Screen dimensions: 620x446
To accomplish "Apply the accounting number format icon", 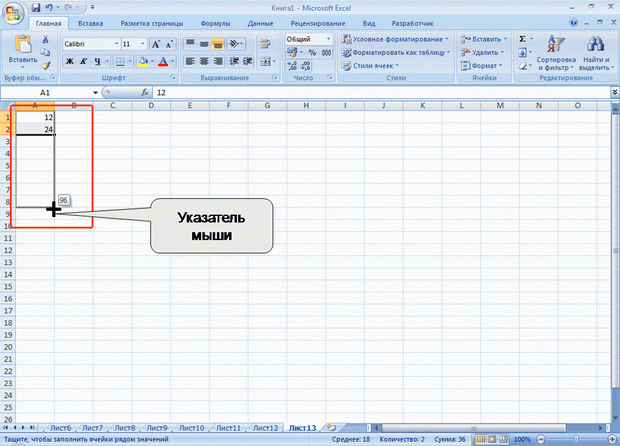I will [x=292, y=52].
